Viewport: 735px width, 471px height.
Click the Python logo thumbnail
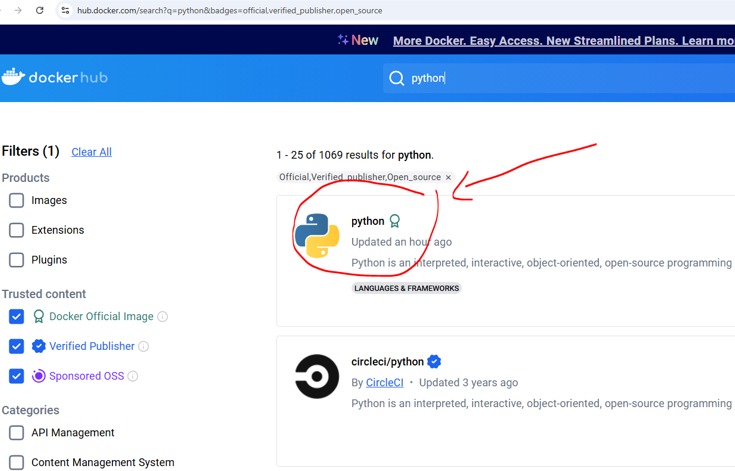(317, 236)
